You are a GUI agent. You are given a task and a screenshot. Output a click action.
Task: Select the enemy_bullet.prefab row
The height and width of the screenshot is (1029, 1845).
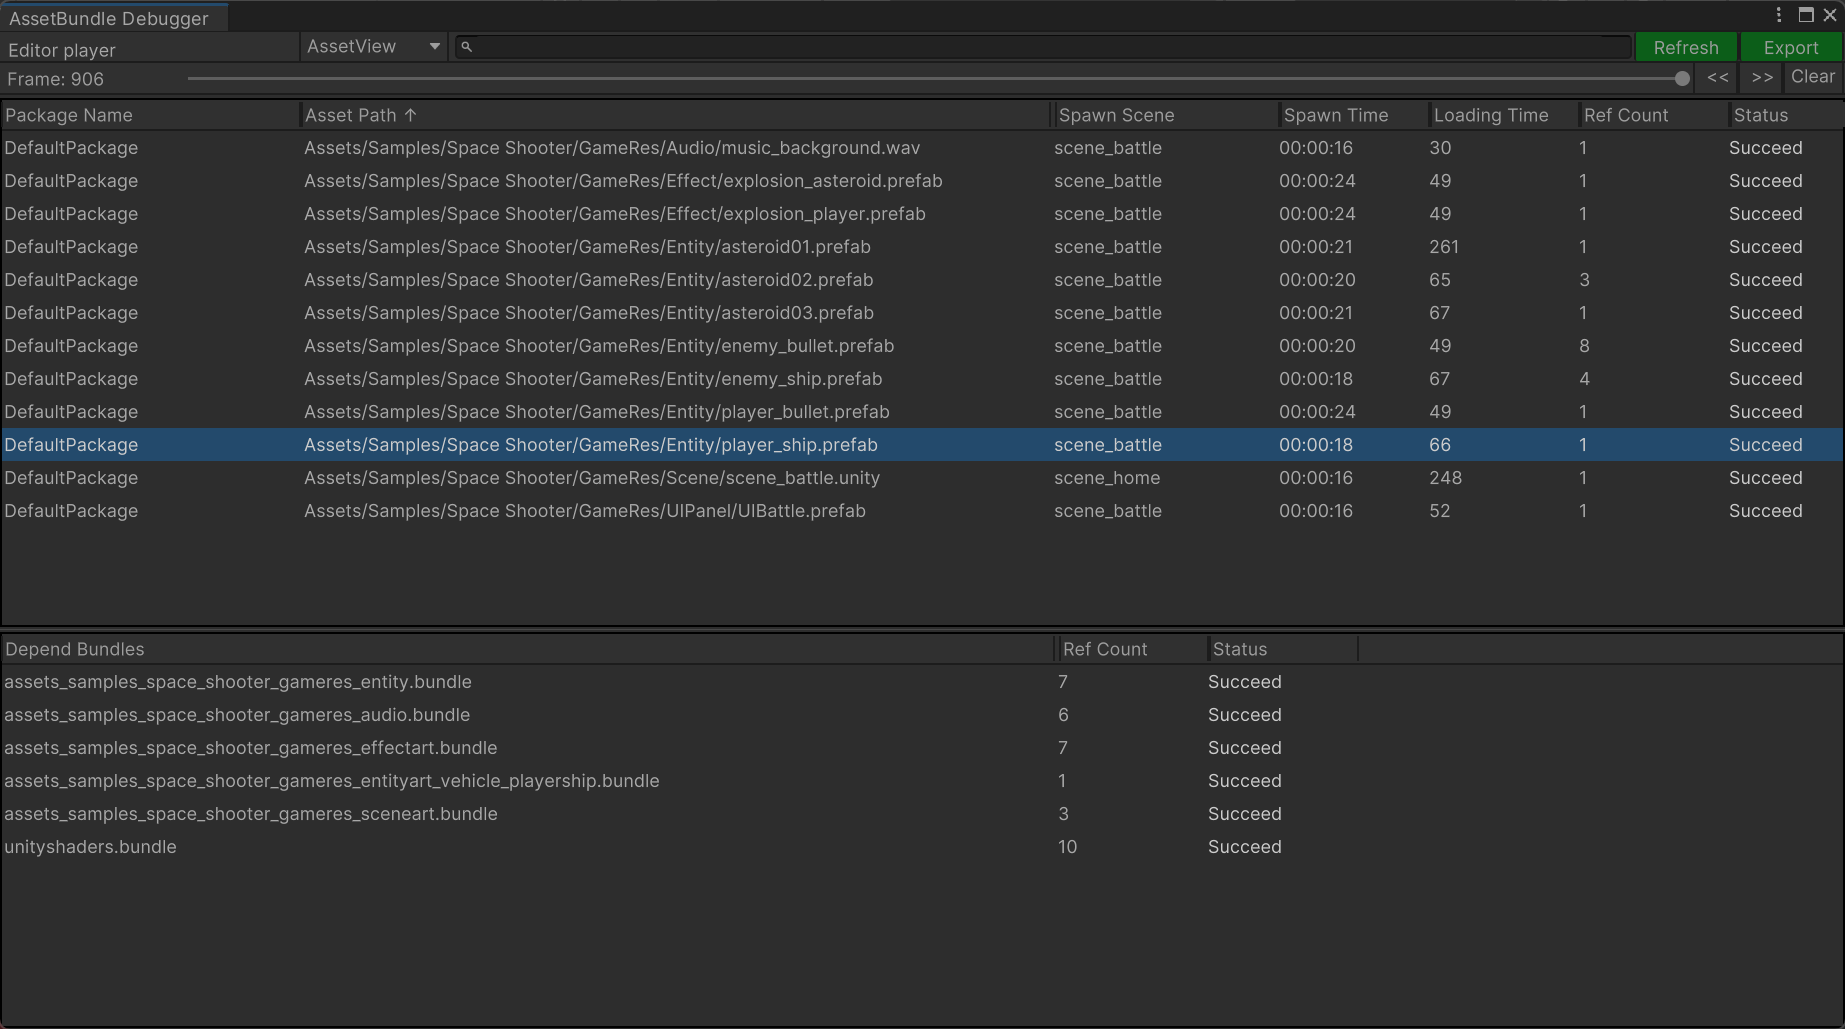pyautogui.click(x=922, y=346)
